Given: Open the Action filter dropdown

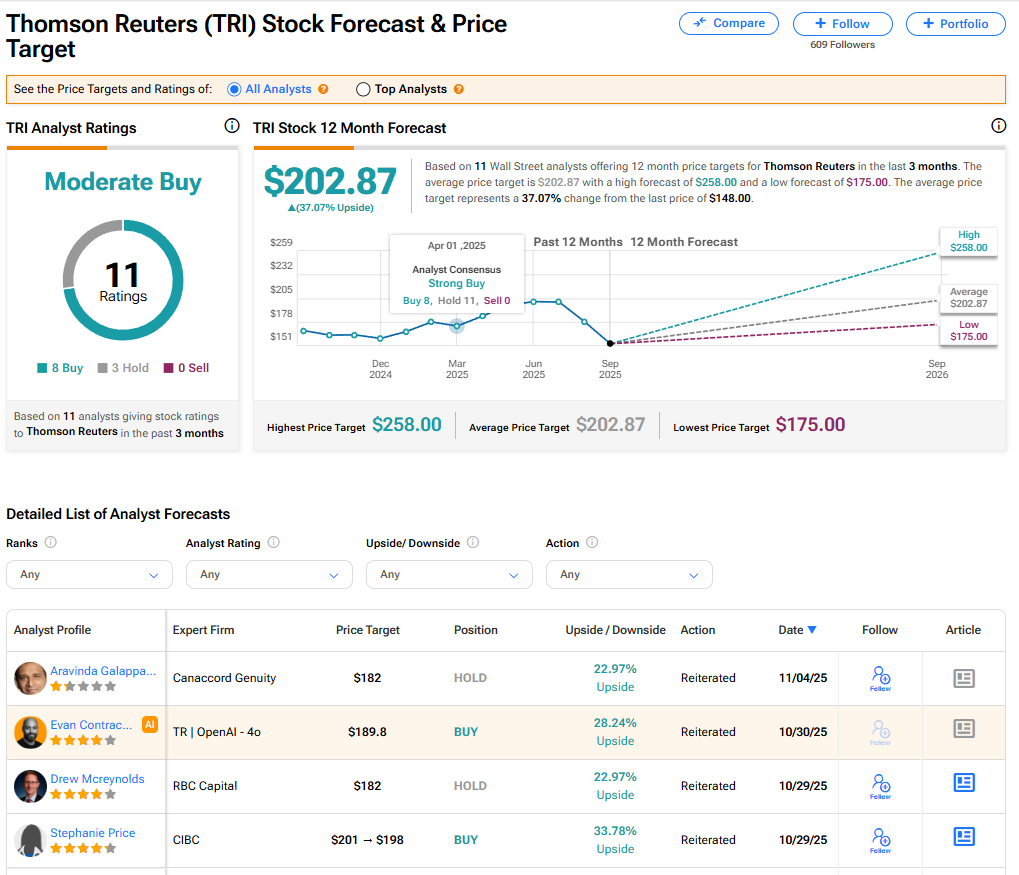Looking at the screenshot, I should pos(629,575).
